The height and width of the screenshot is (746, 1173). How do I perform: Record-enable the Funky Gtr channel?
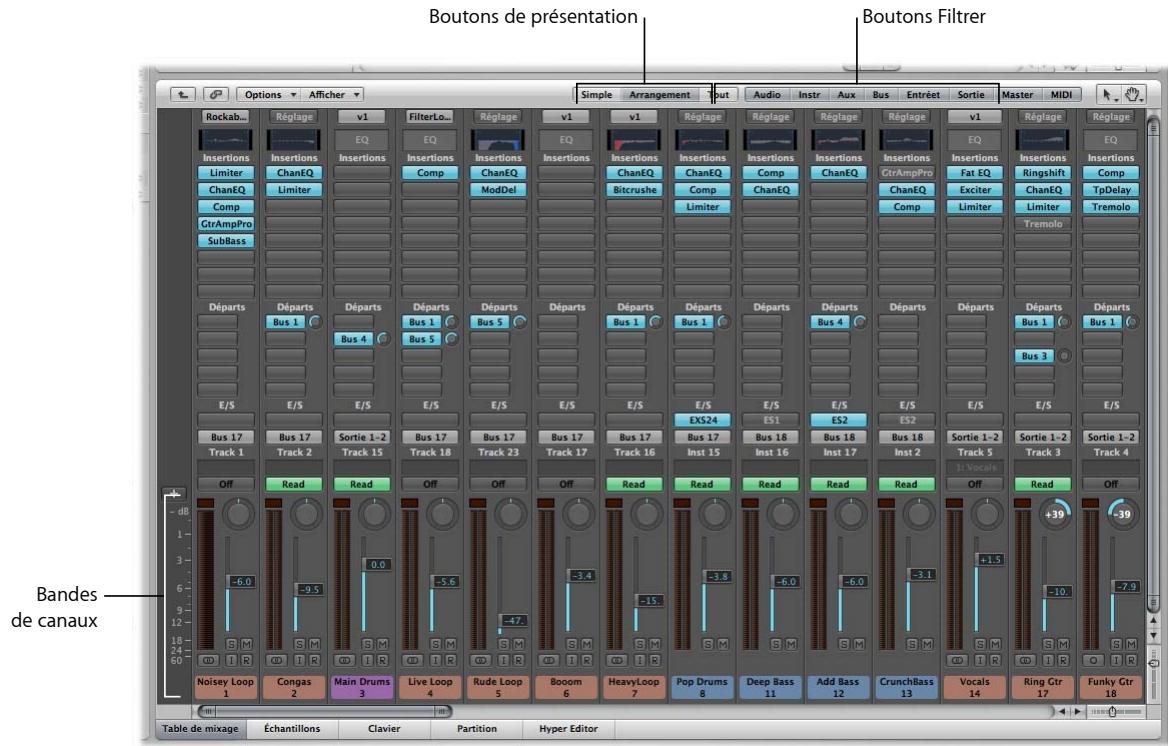point(1131,661)
